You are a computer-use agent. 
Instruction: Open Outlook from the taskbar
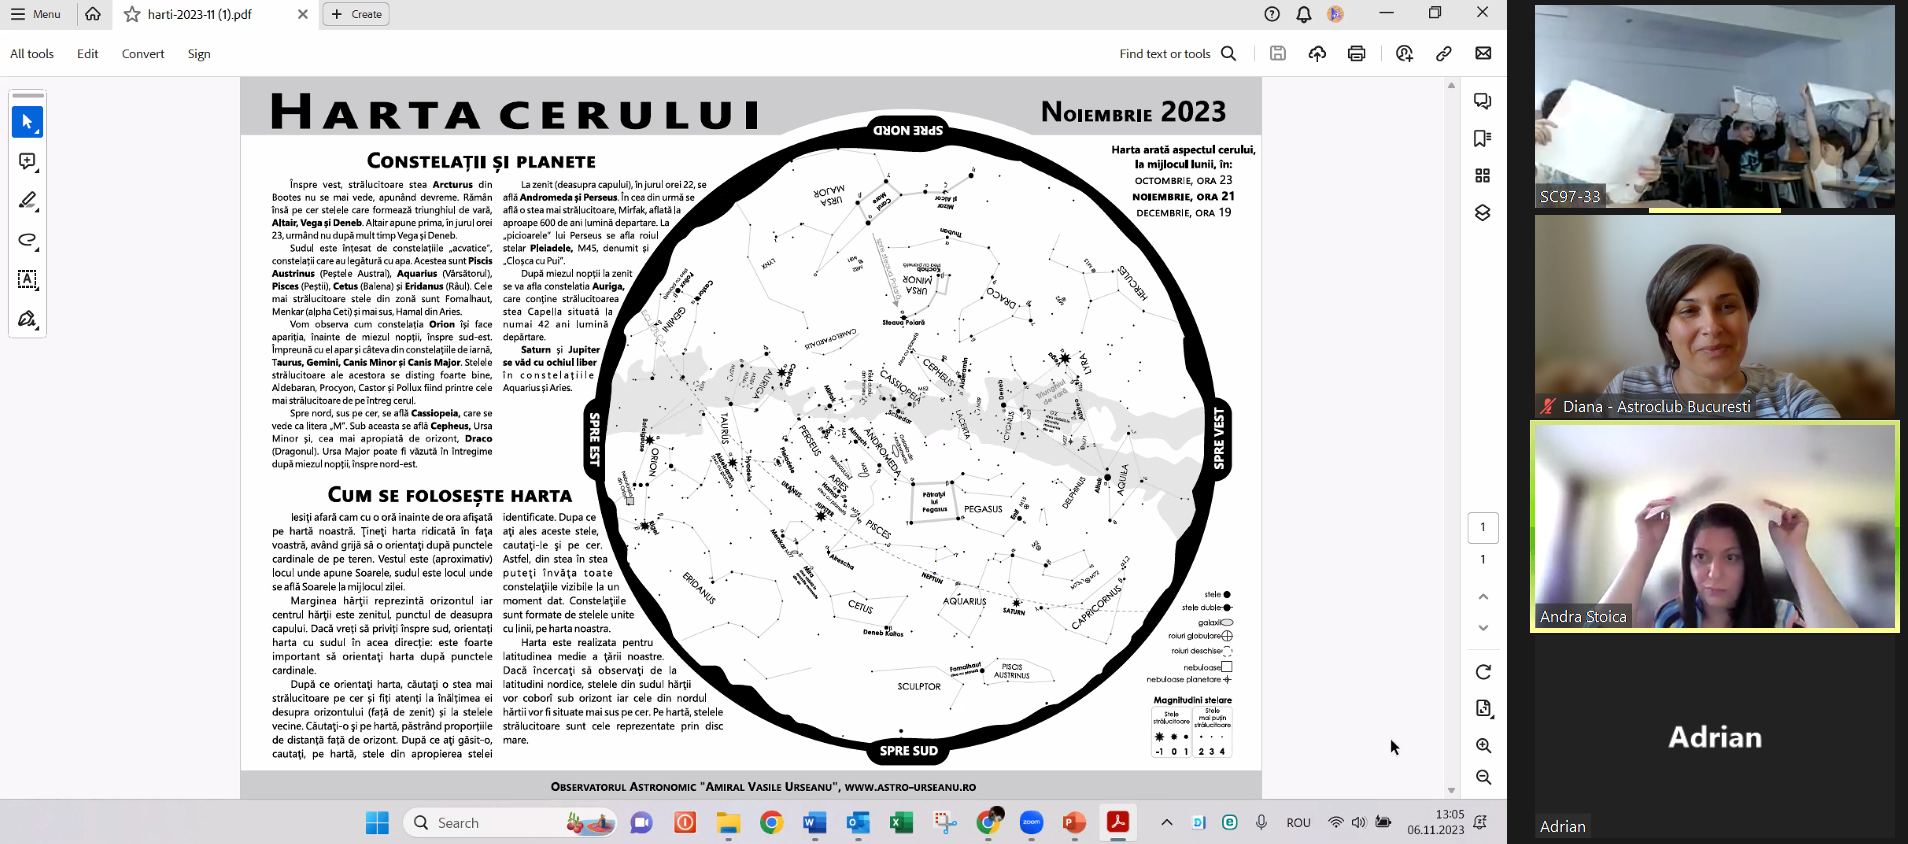click(x=858, y=823)
